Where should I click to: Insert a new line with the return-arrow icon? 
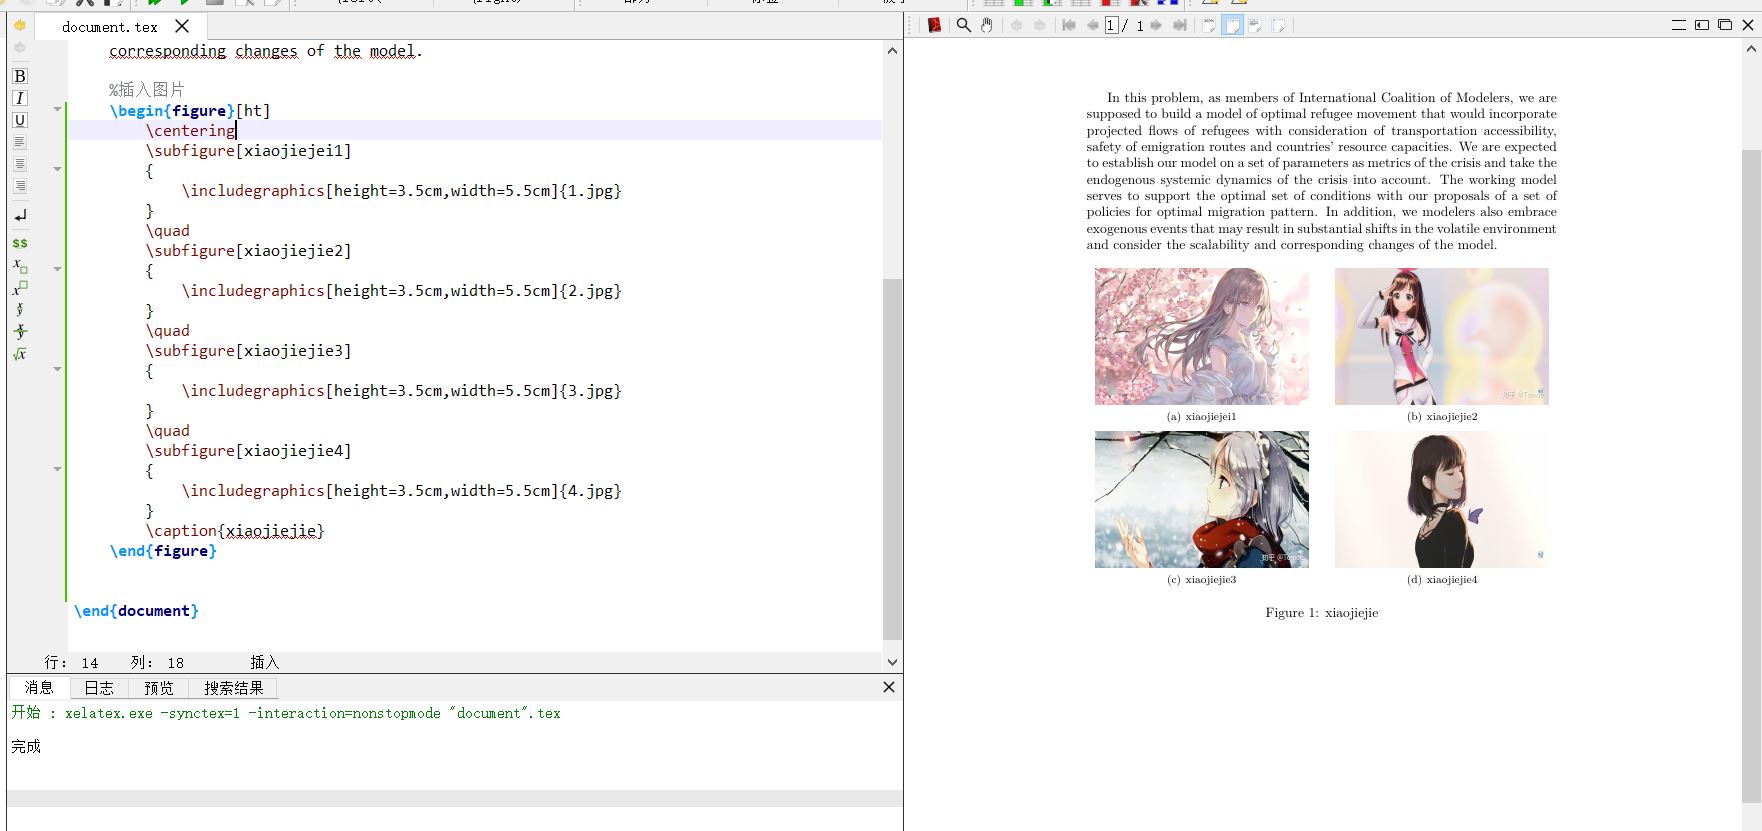click(x=20, y=215)
